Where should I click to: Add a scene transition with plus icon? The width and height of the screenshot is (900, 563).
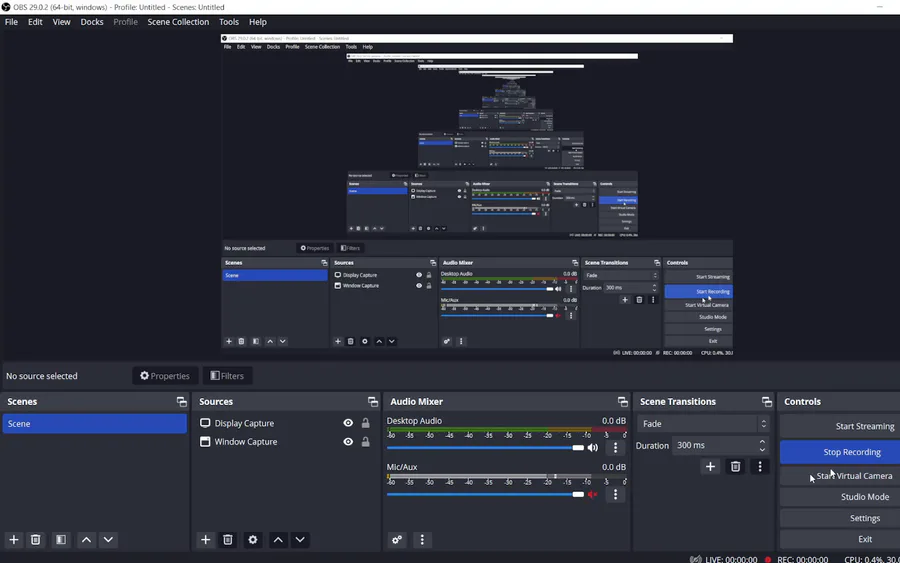(x=710, y=467)
